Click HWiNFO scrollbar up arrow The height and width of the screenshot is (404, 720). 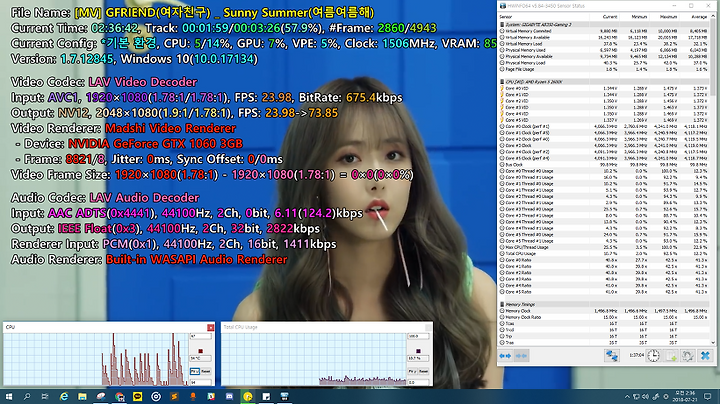(713, 16)
